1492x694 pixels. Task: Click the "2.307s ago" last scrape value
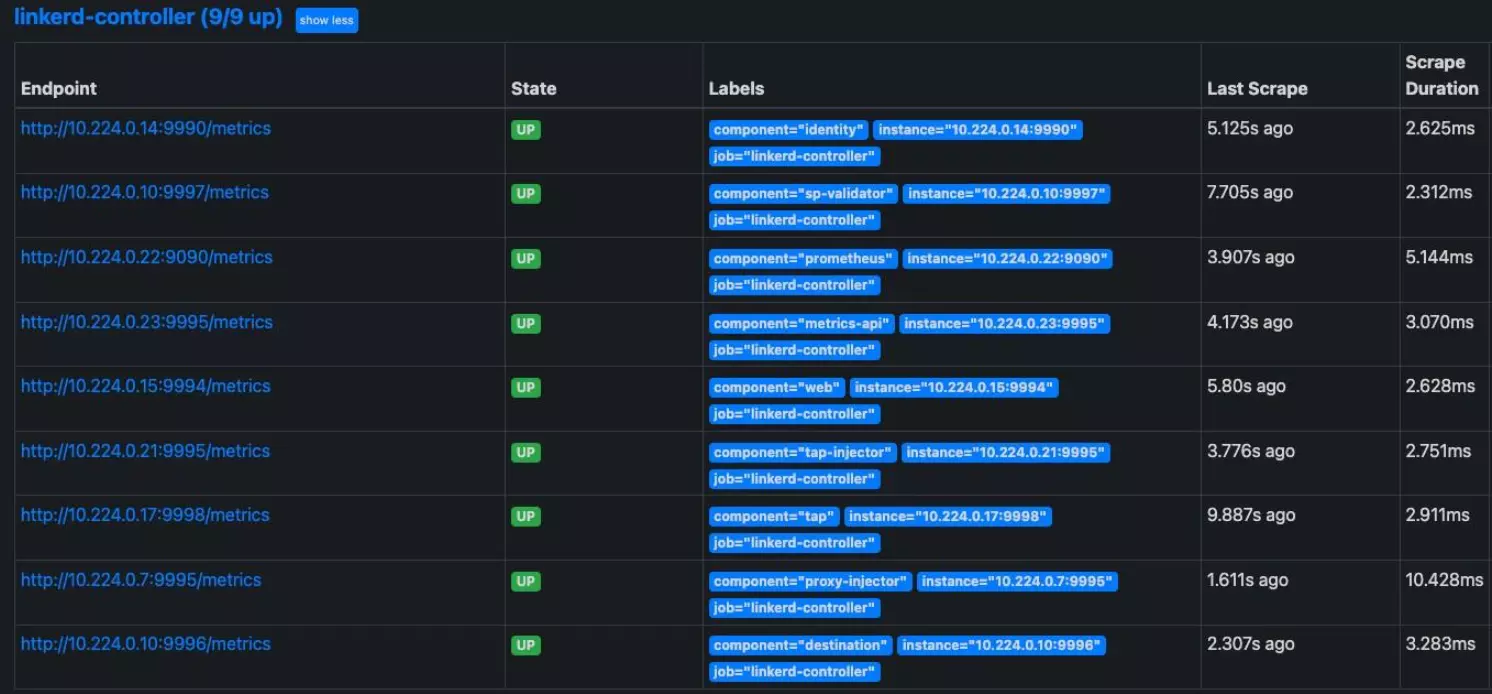pos(1250,644)
